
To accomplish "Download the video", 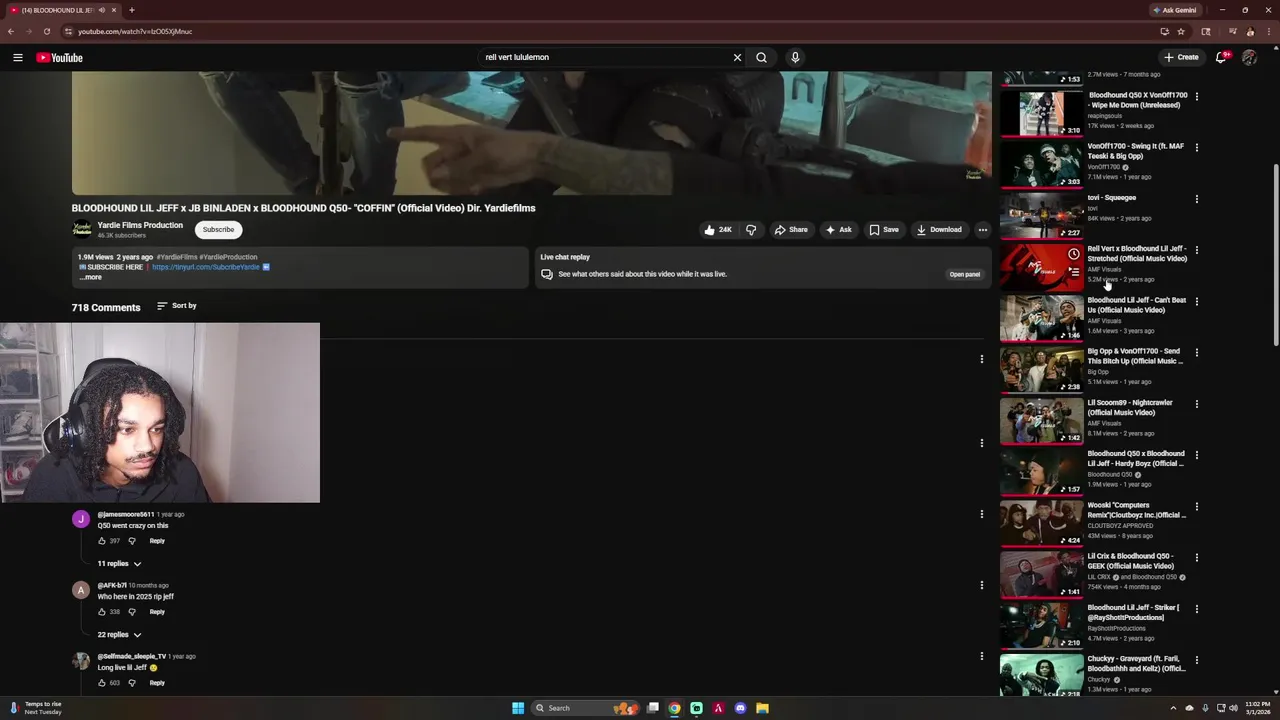I will [939, 230].
